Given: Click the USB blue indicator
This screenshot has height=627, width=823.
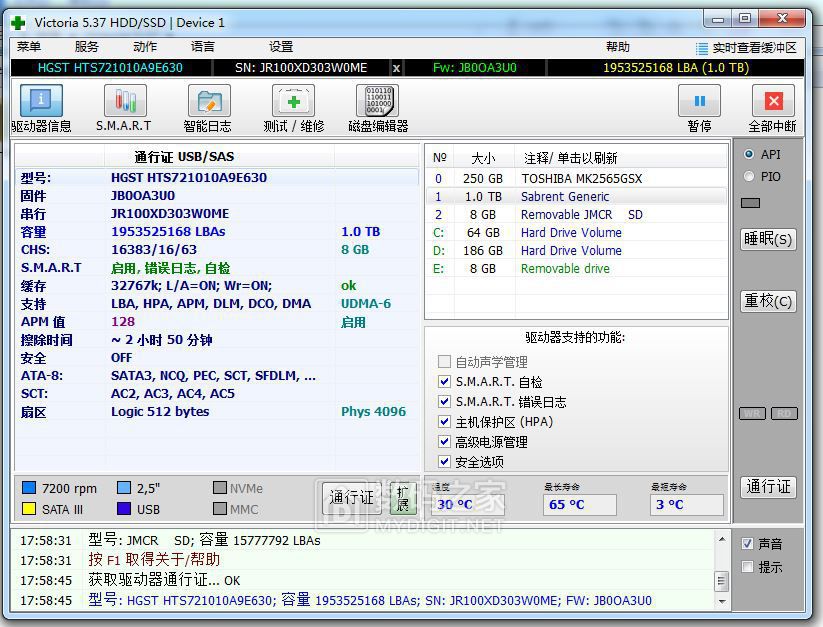Looking at the screenshot, I should coord(124,508).
